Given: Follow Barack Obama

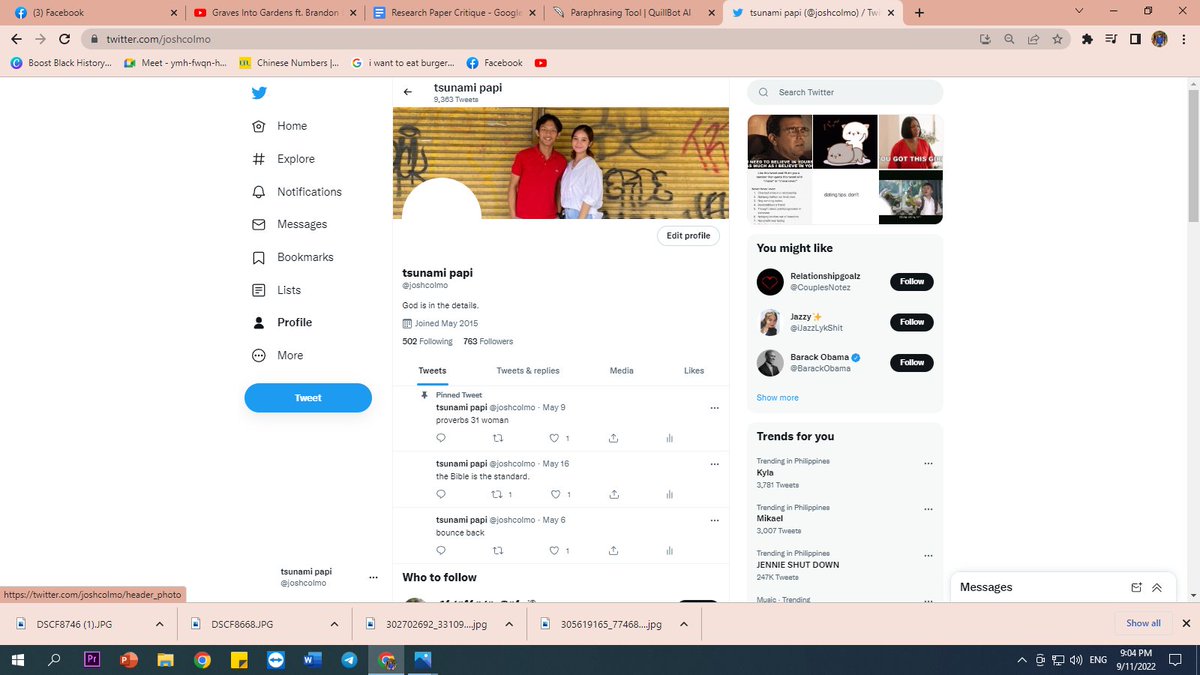Looking at the screenshot, I should 912,362.
